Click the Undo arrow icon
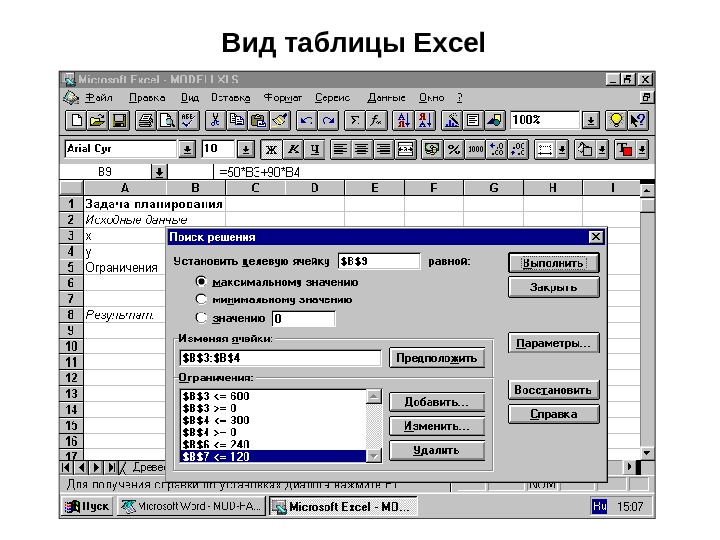The height and width of the screenshot is (540, 720). click(306, 121)
